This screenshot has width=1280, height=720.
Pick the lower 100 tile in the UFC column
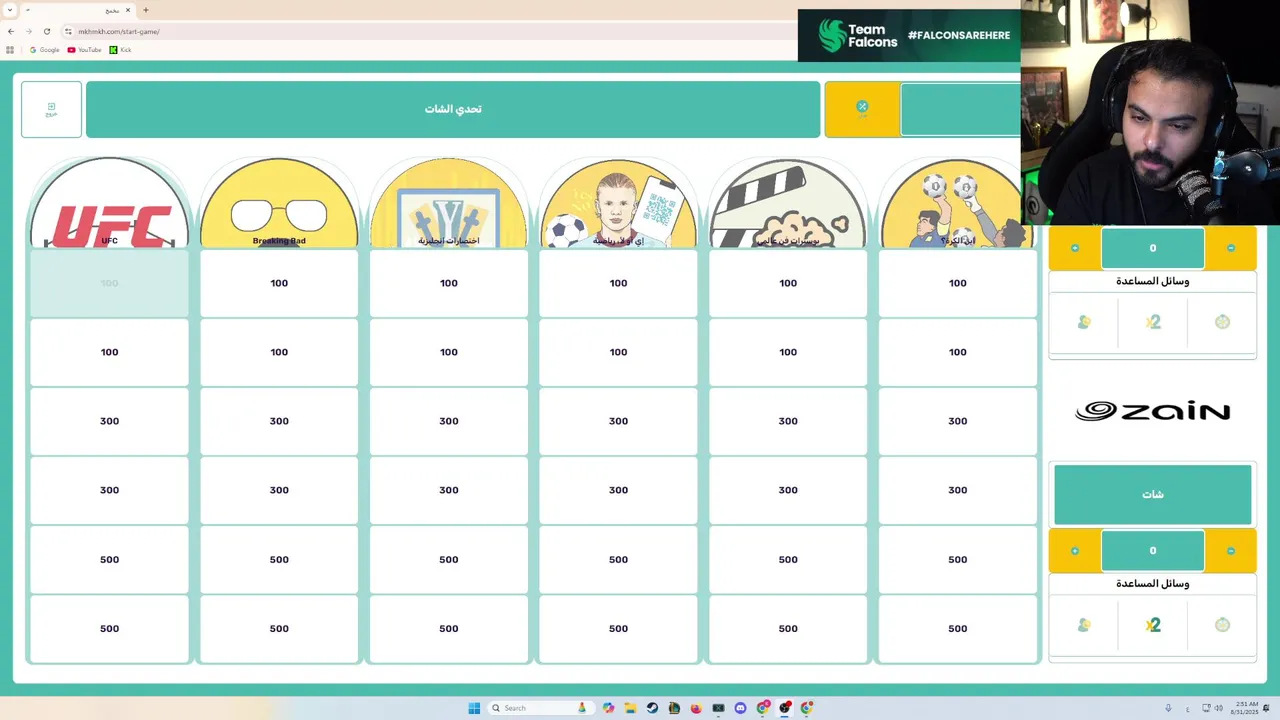[x=109, y=352]
